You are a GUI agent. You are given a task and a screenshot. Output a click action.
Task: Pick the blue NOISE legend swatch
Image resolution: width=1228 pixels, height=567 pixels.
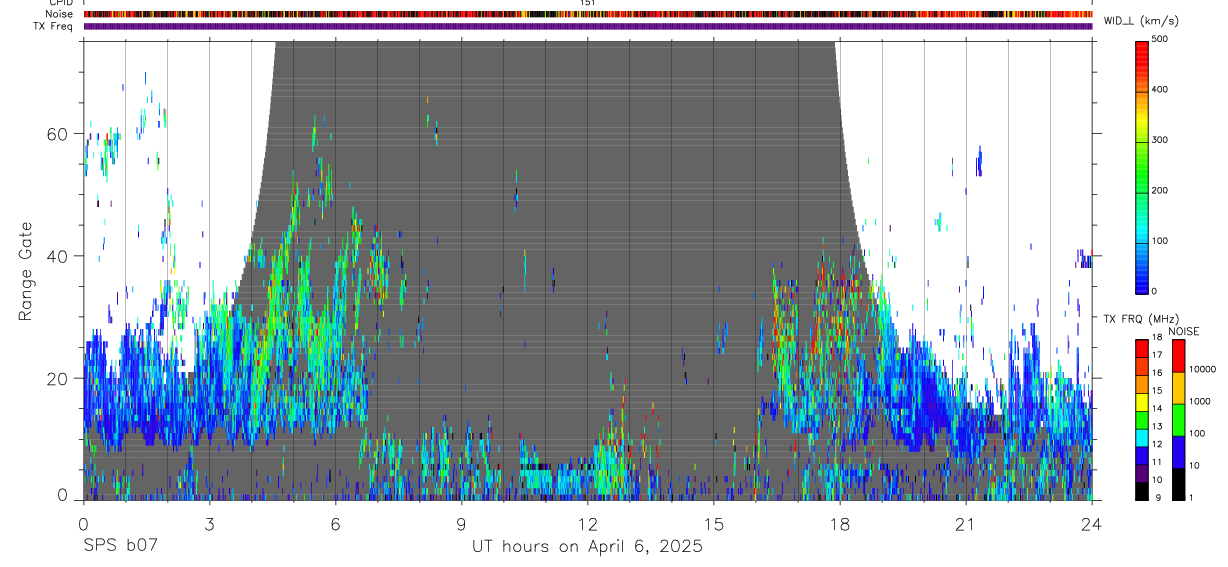click(x=1179, y=452)
